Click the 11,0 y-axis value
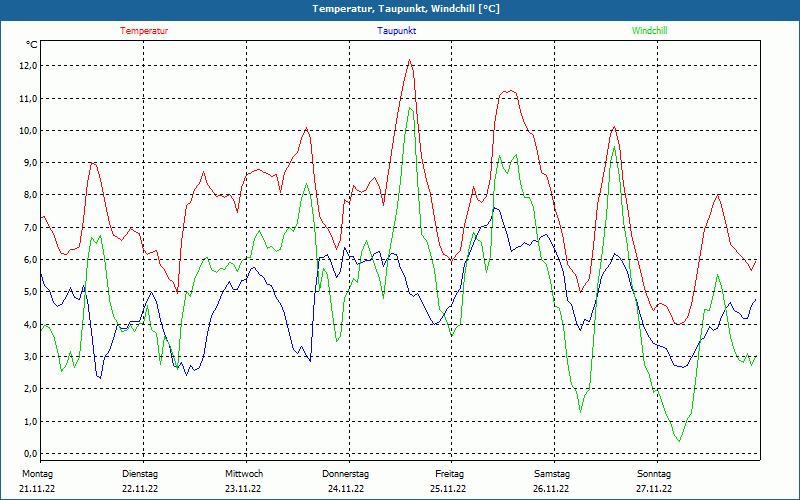Image resolution: width=800 pixels, height=500 pixels. pos(28,98)
